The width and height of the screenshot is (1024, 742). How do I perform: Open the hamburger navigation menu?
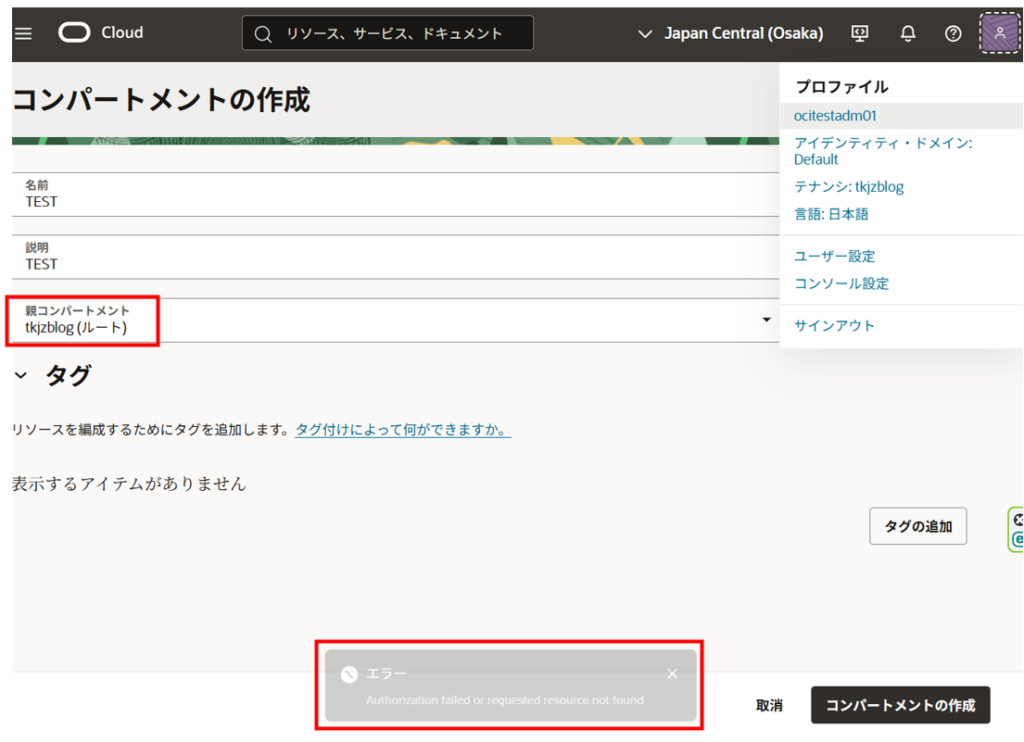coord(23,33)
